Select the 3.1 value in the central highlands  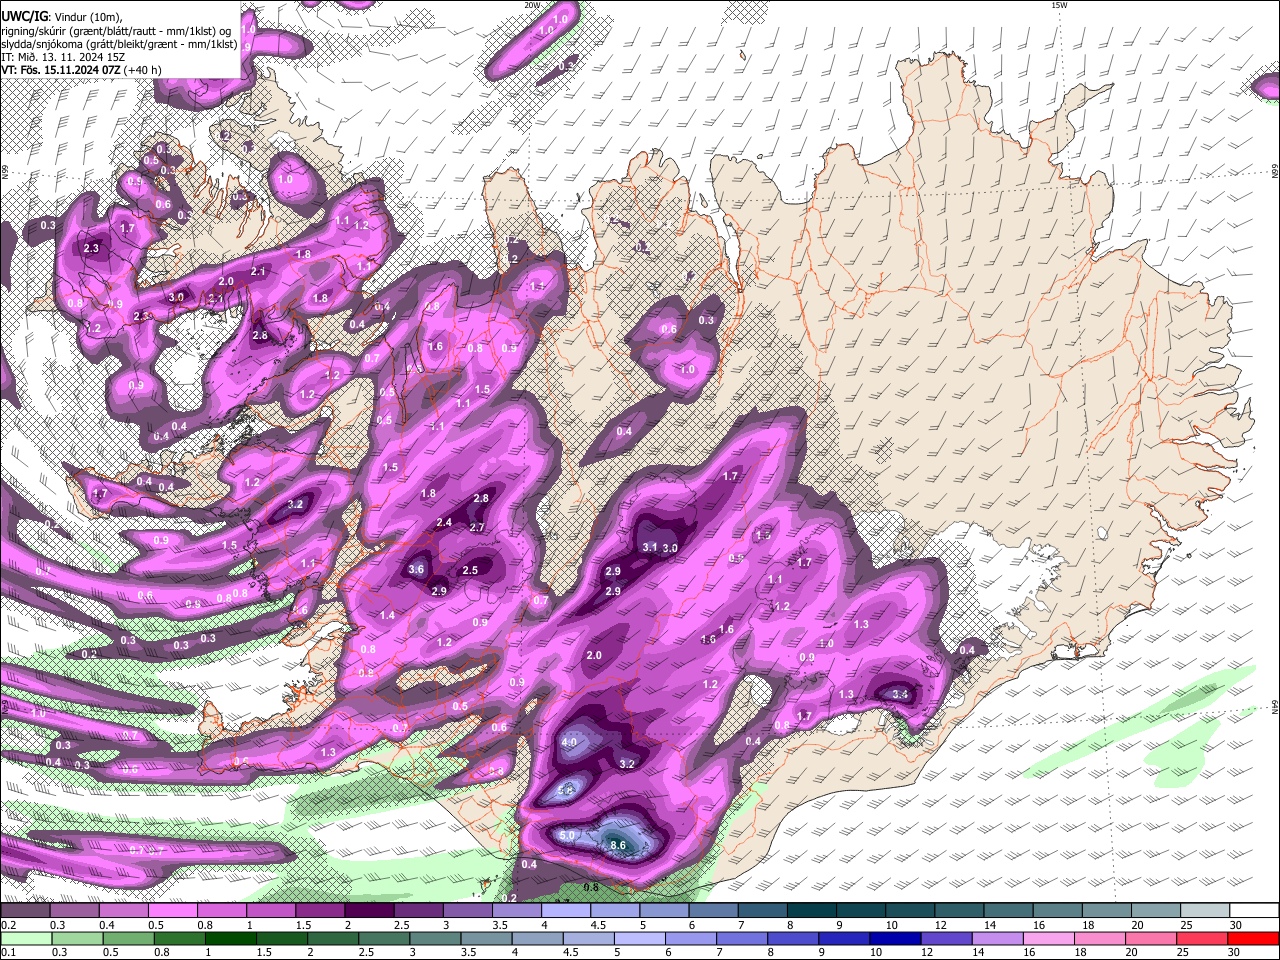click(x=649, y=547)
